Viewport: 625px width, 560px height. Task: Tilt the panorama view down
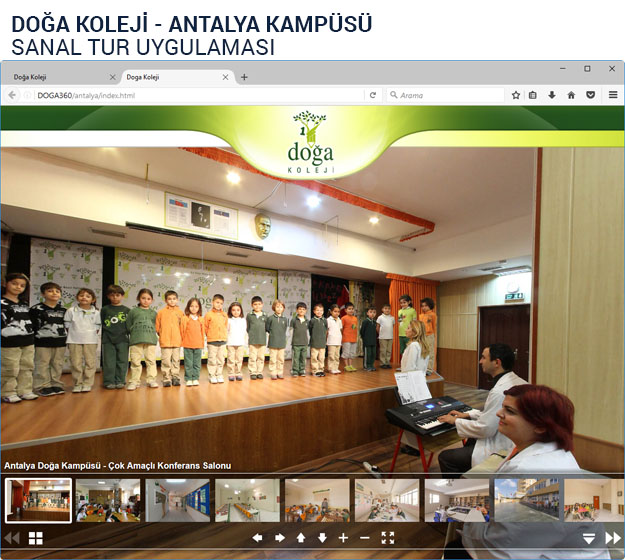[322, 538]
